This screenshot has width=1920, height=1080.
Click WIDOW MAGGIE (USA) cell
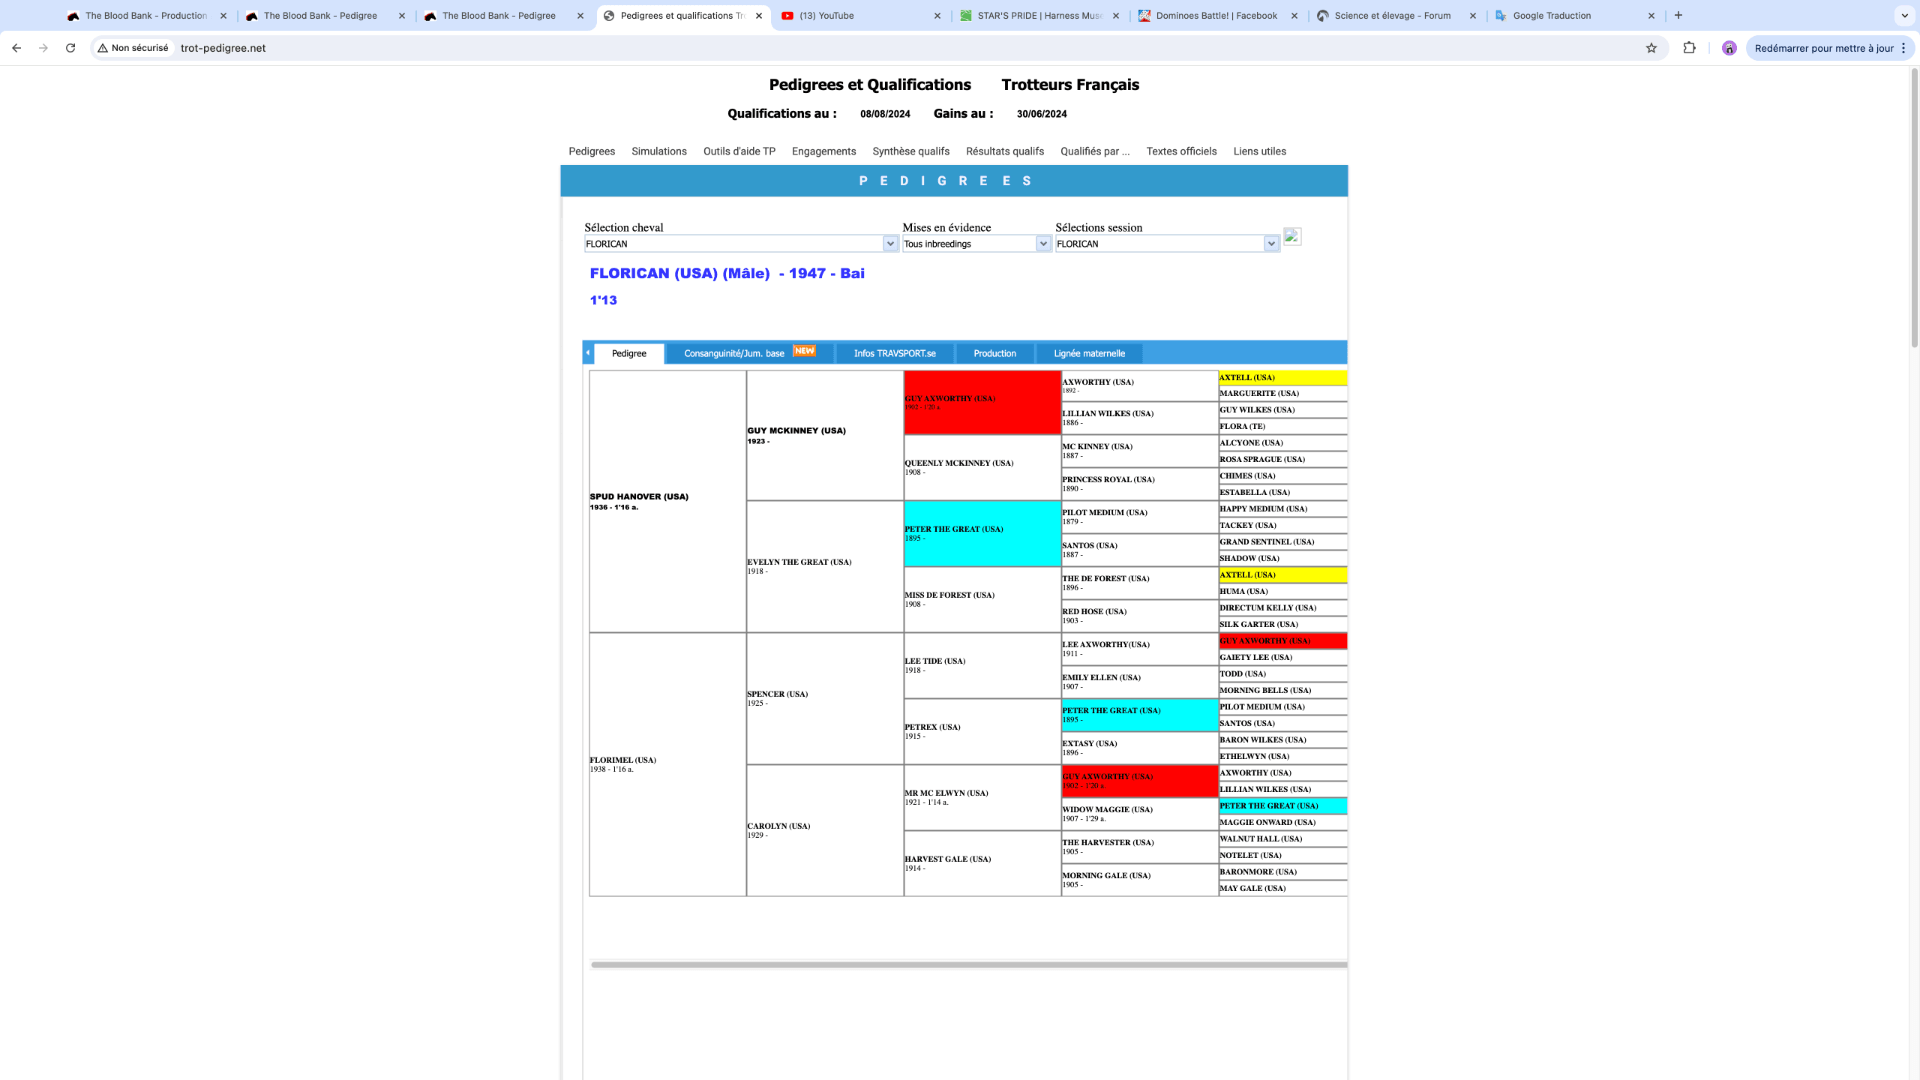coord(1140,814)
